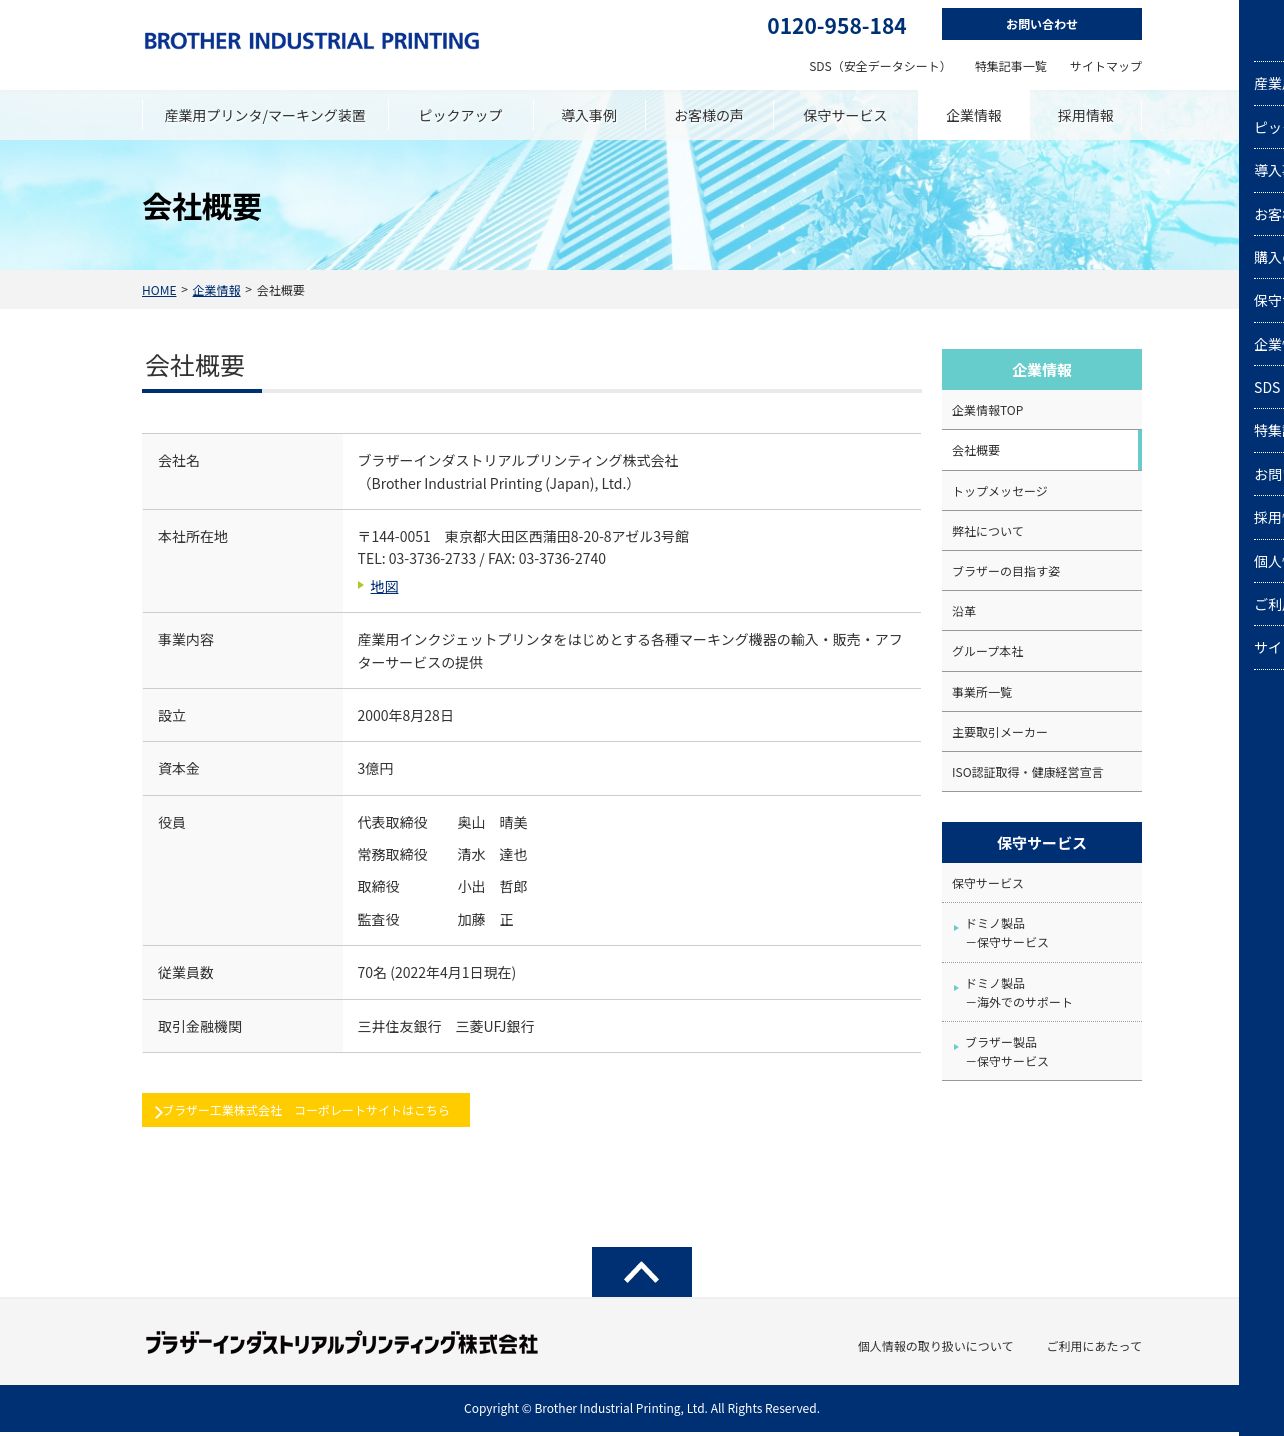Click the Brother Industrial Printing logo
The image size is (1284, 1436).
[311, 41]
